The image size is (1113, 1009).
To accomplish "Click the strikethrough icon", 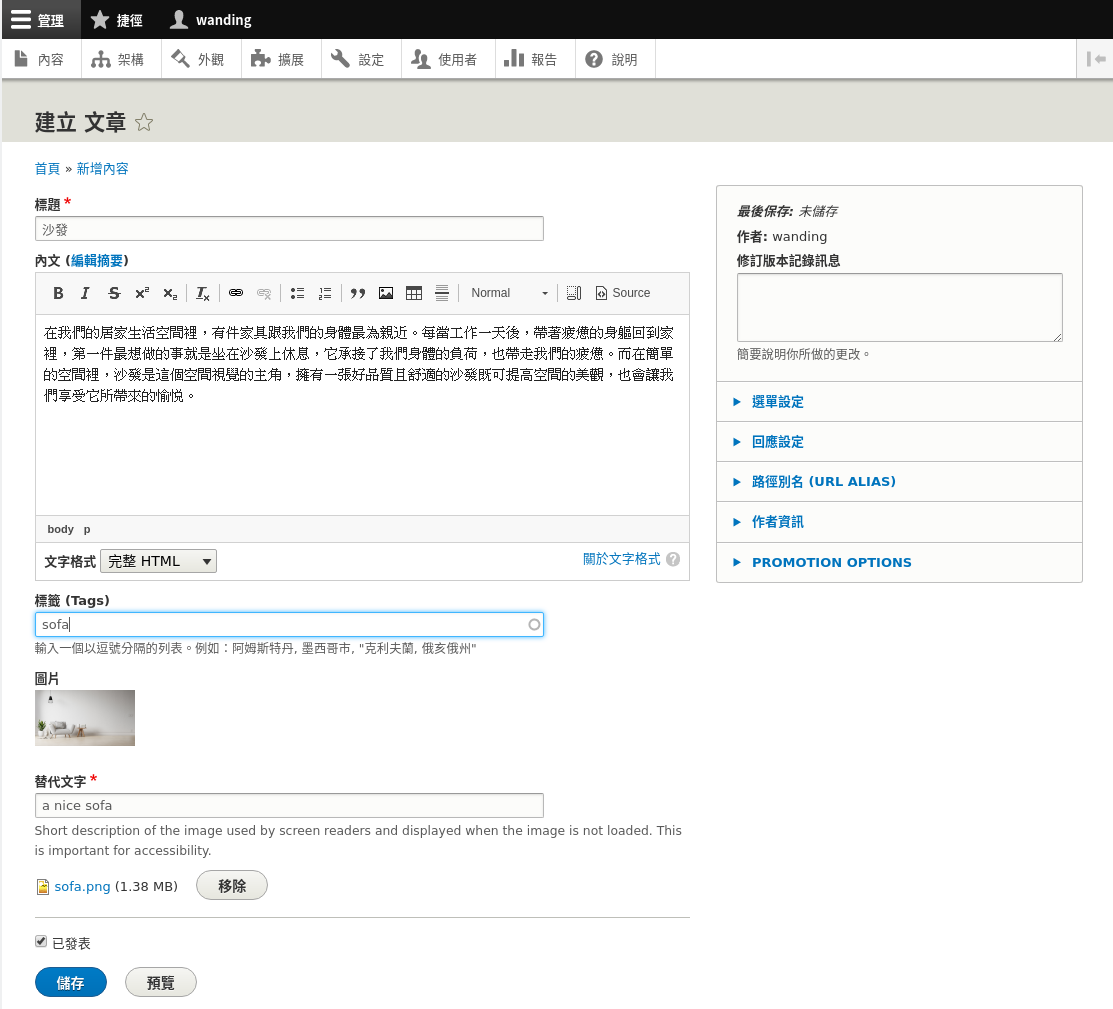I will point(114,293).
